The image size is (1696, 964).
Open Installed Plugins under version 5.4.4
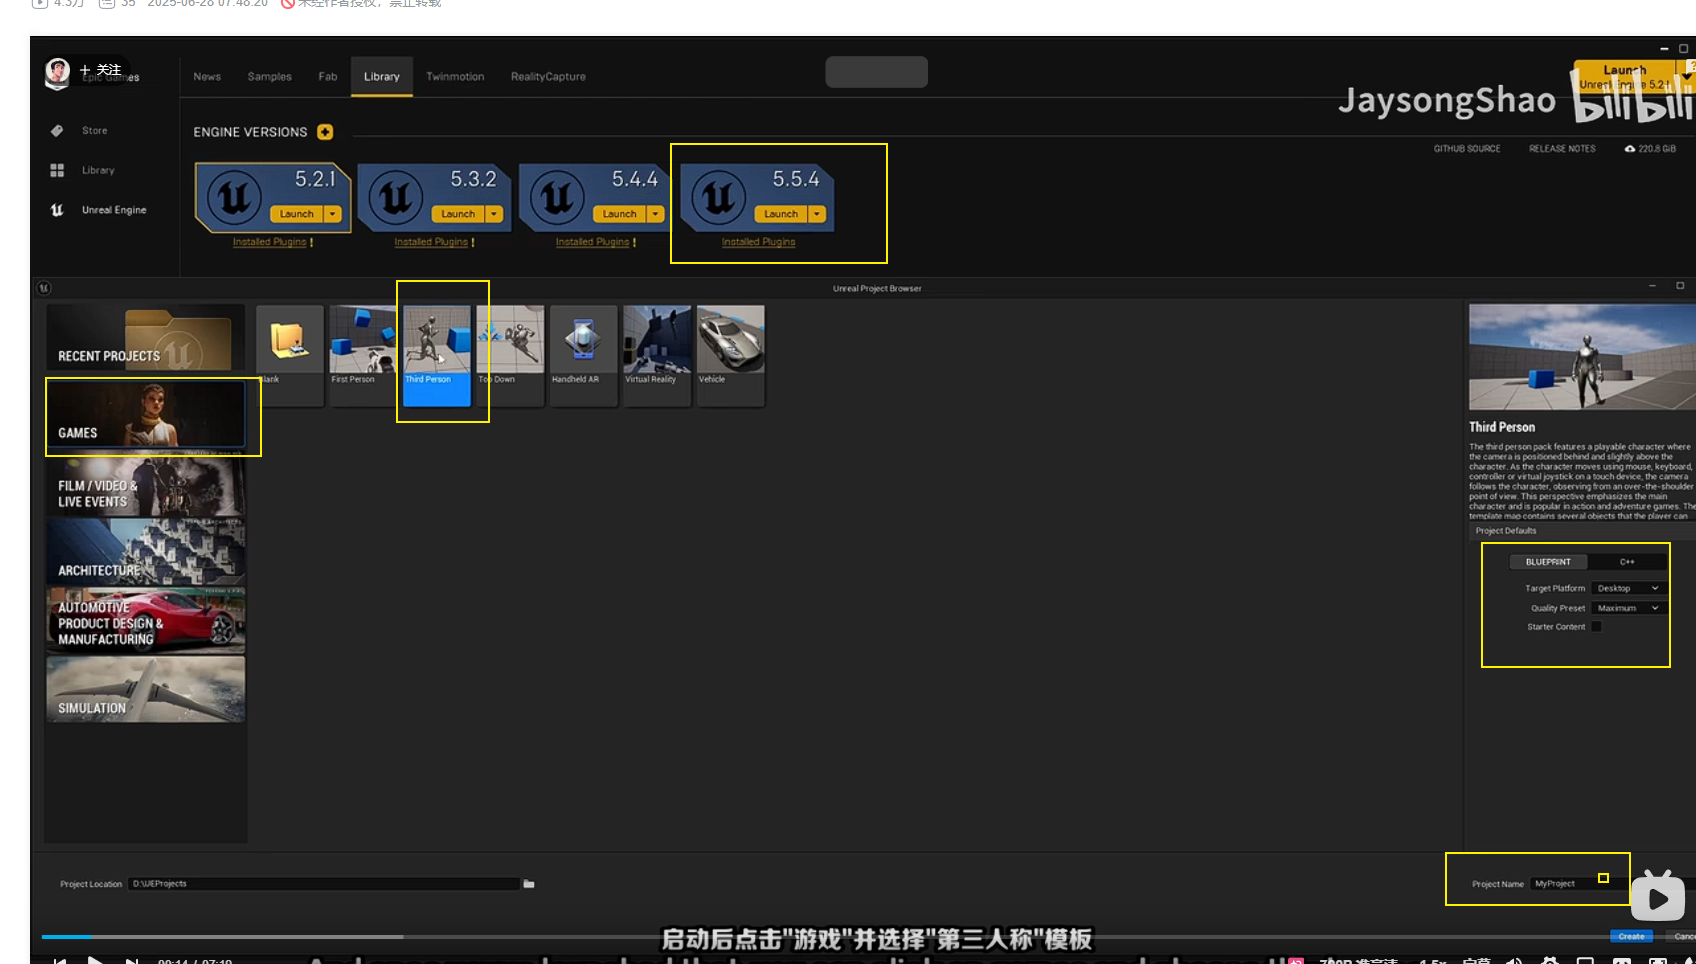(593, 242)
